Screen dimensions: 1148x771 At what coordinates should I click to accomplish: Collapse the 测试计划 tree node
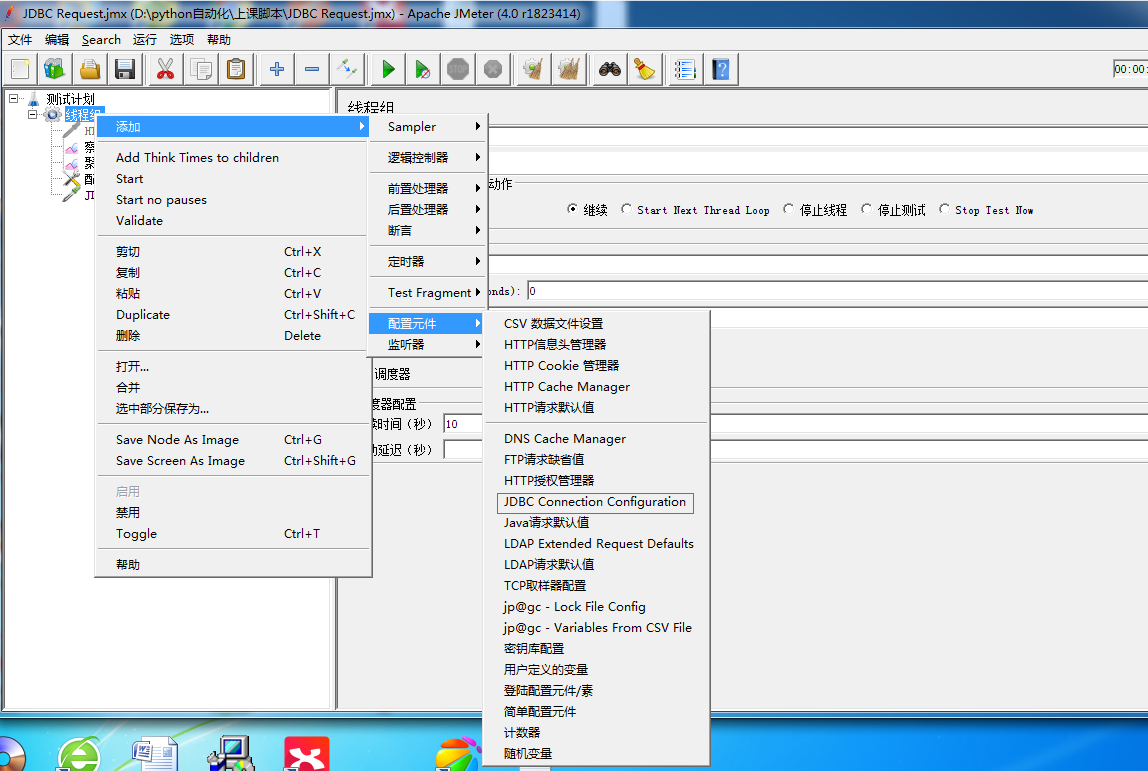(13, 98)
